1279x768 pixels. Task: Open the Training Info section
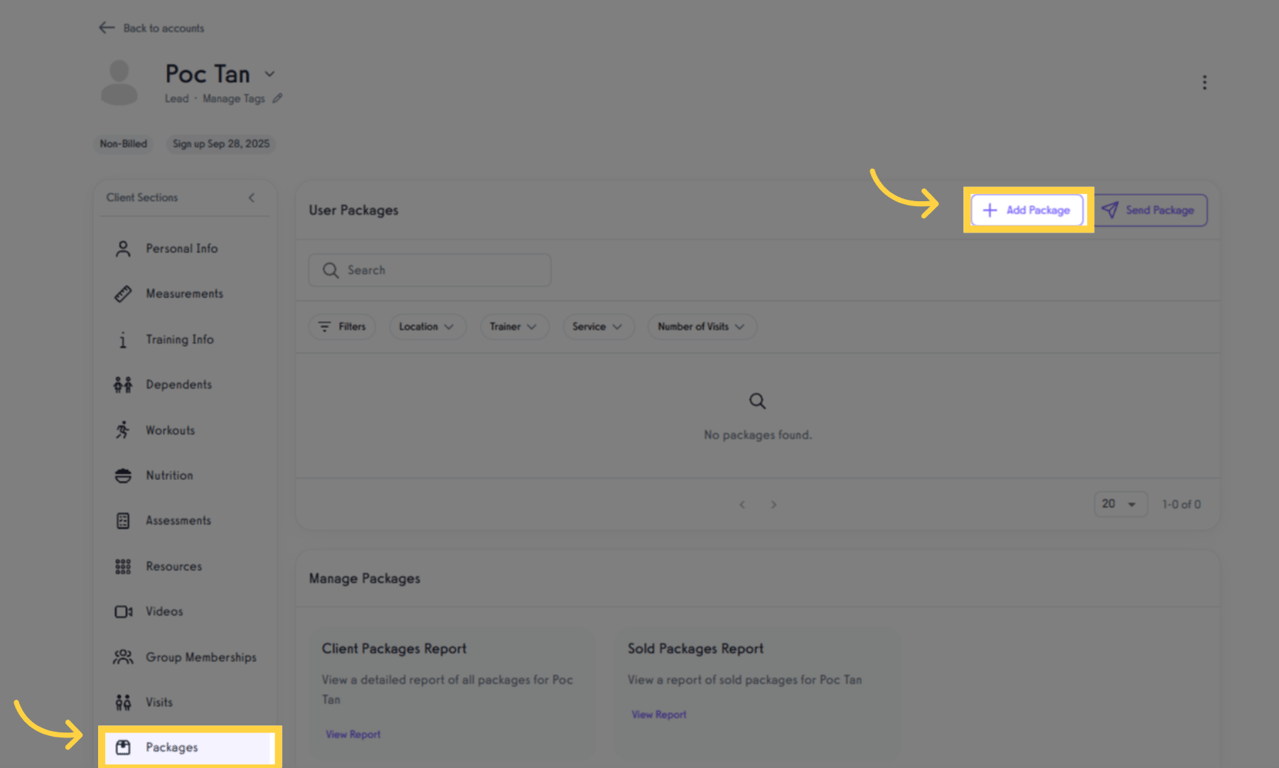[180, 339]
